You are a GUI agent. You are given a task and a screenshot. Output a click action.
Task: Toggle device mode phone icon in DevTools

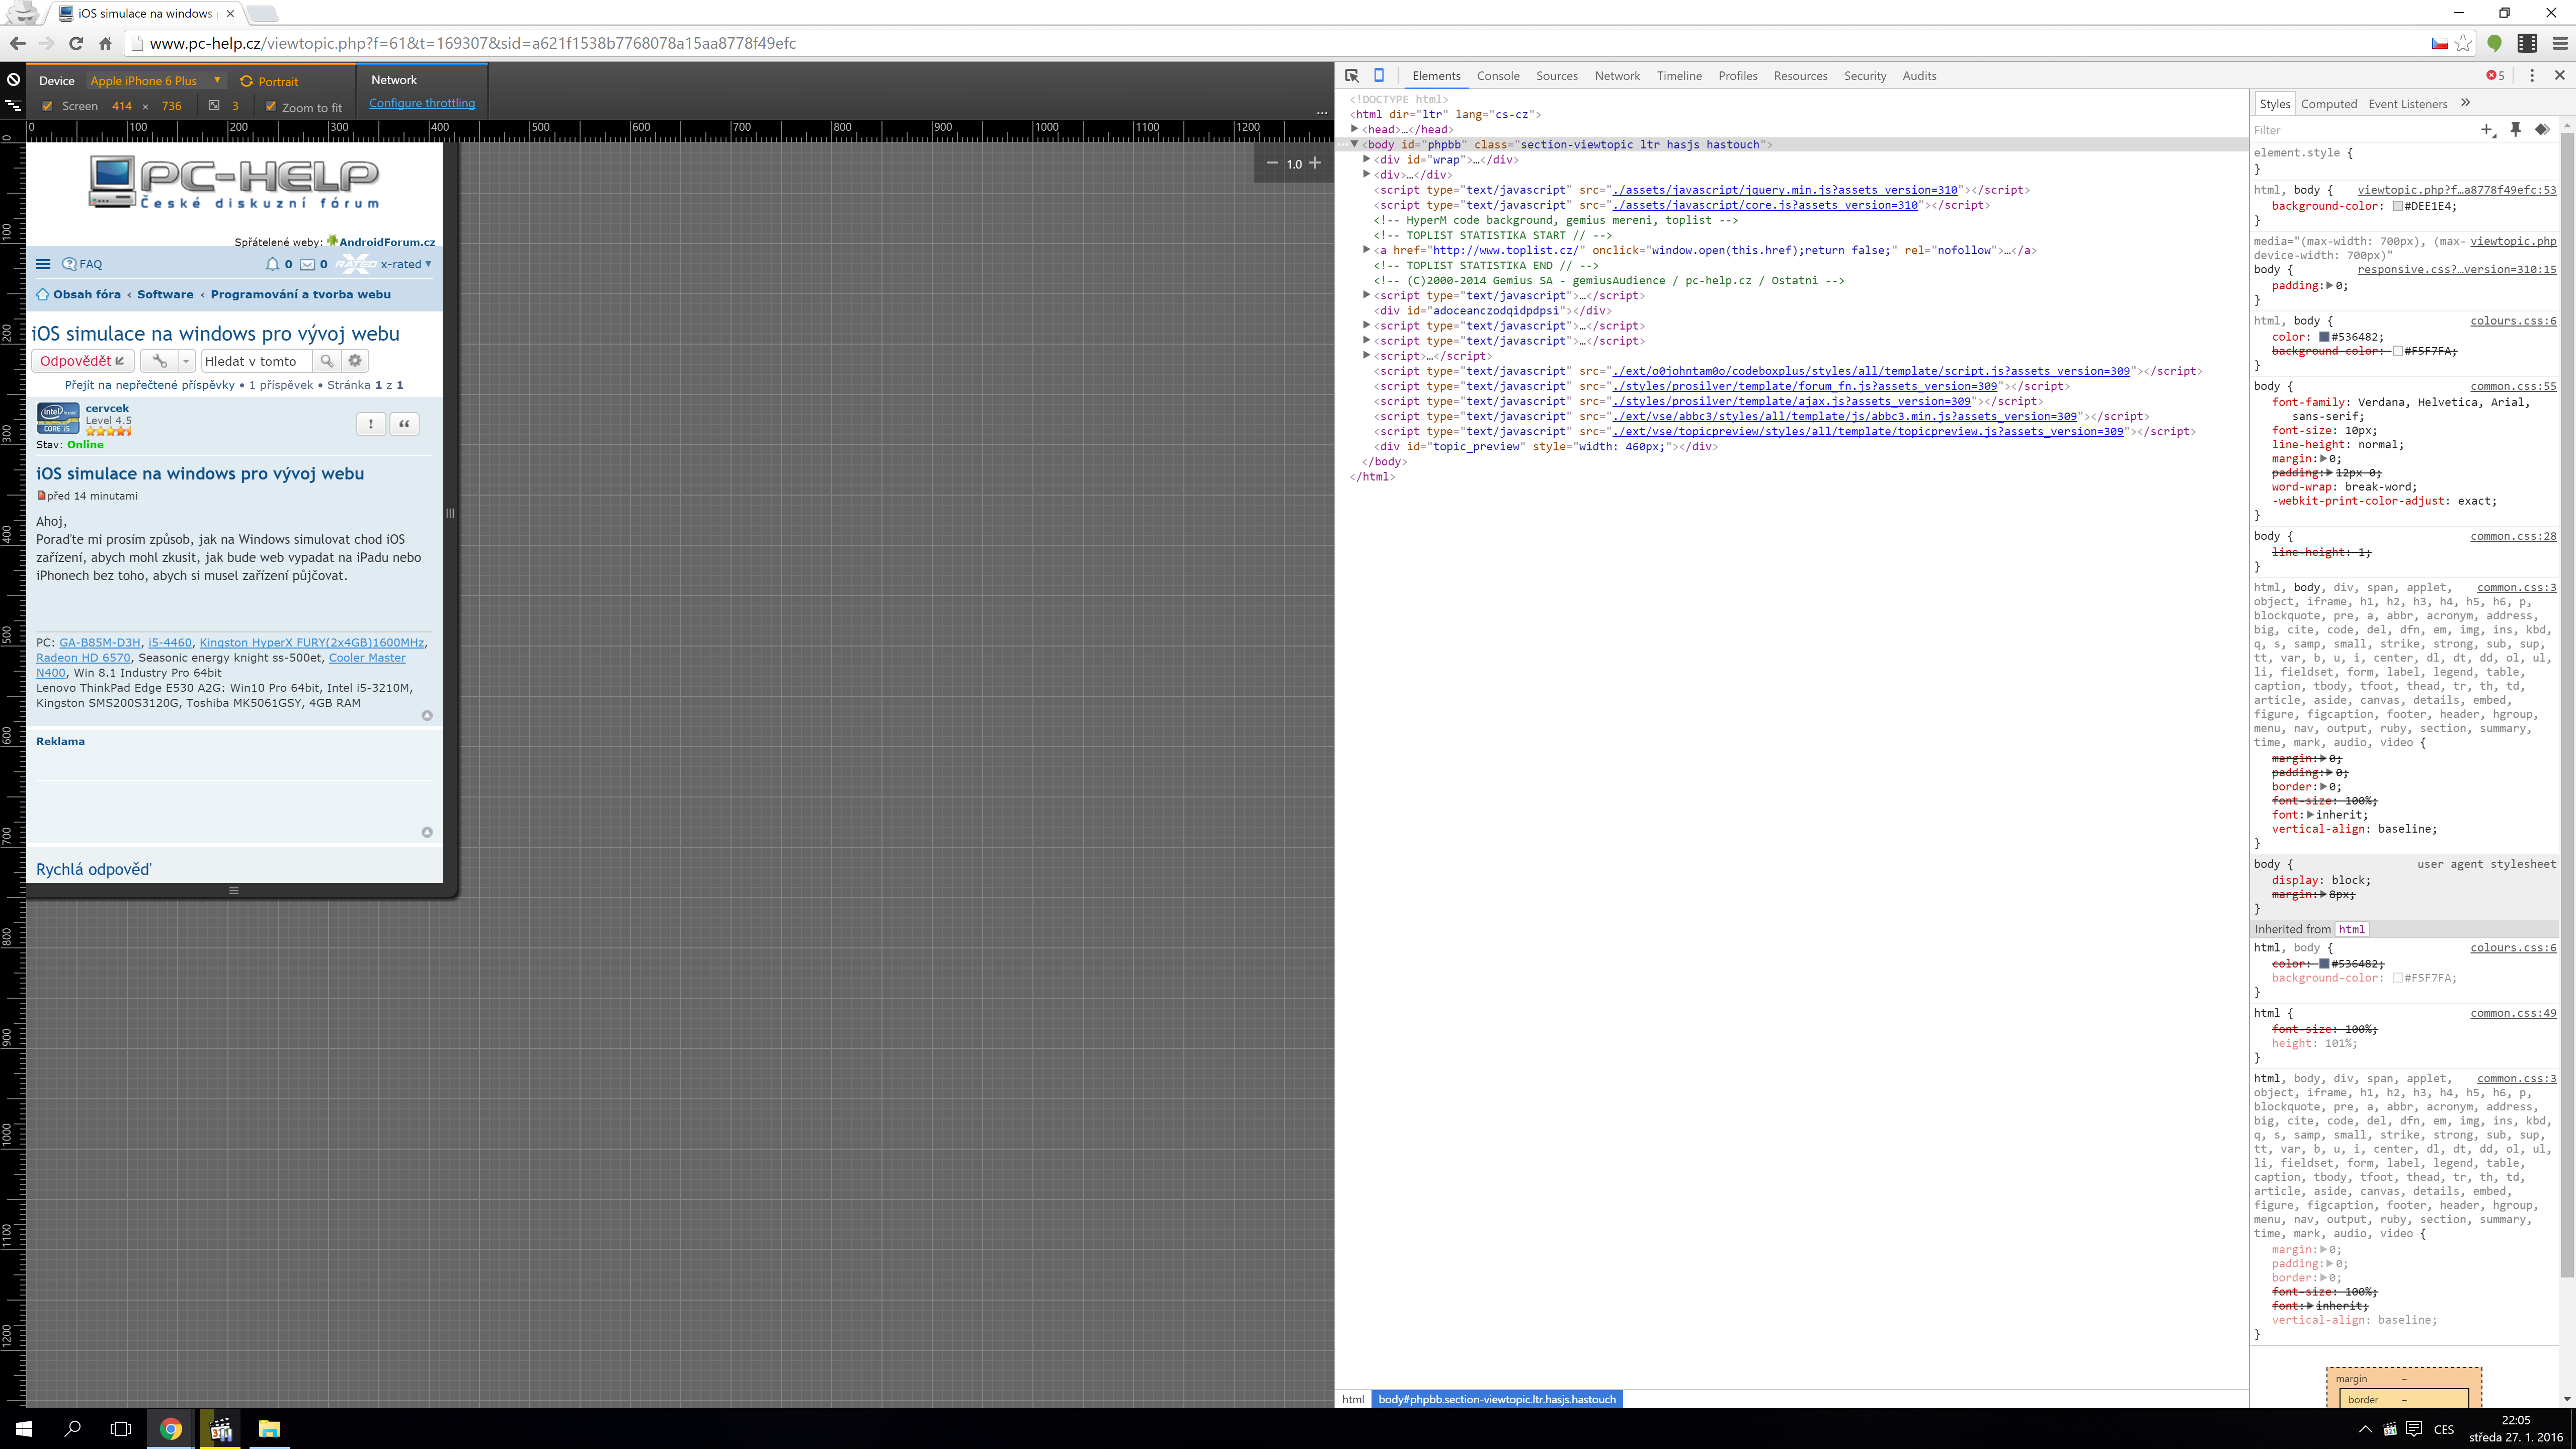(x=1379, y=75)
